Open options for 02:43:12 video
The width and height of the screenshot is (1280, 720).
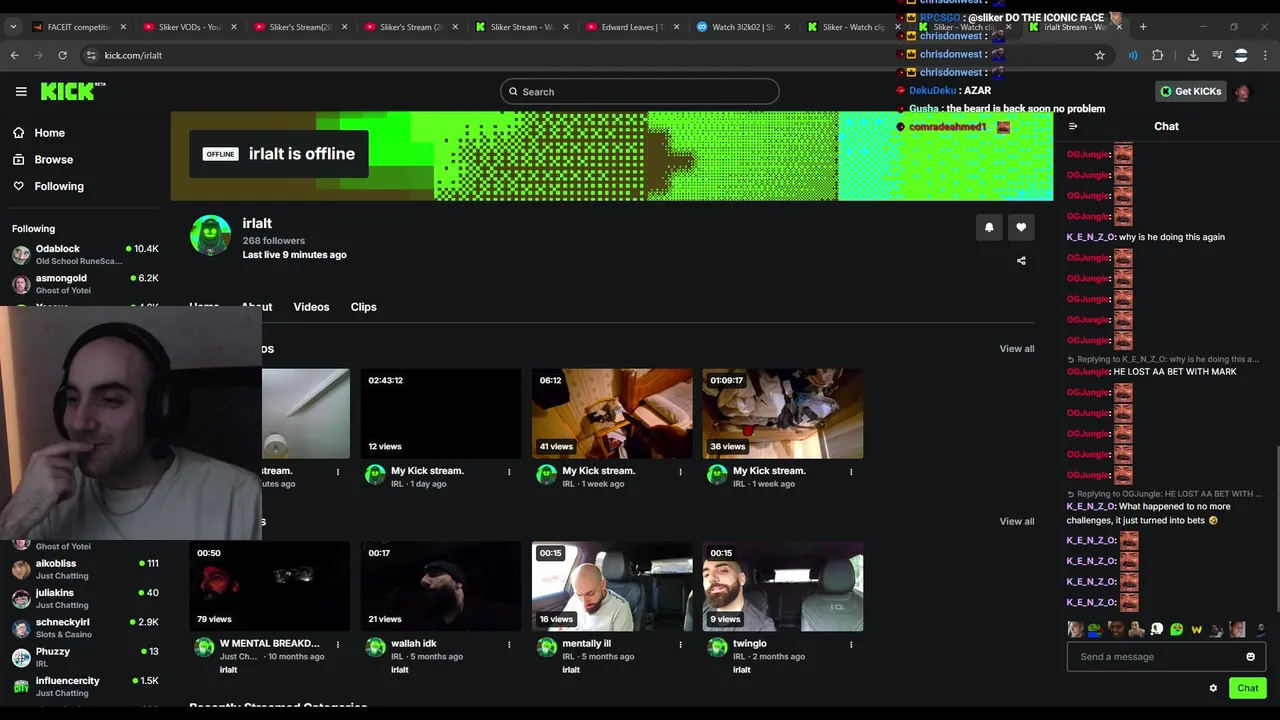click(x=509, y=472)
